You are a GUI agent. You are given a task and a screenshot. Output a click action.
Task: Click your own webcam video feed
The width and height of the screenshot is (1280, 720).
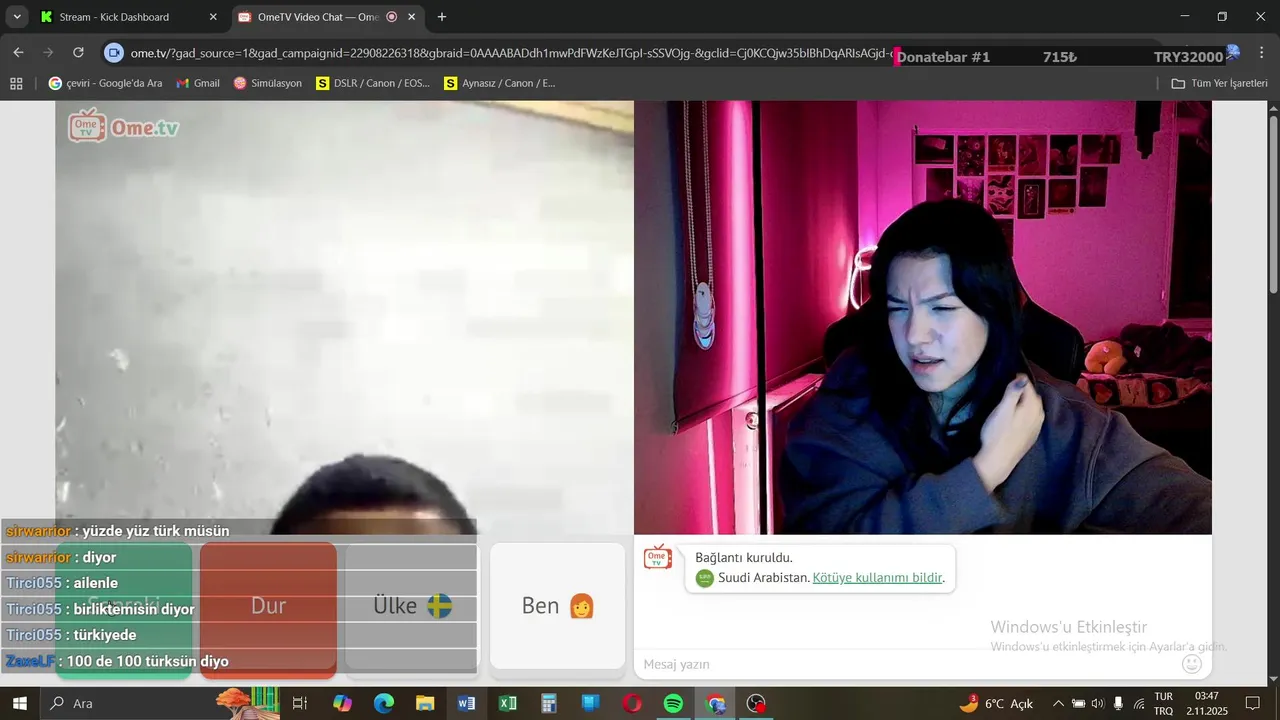pos(923,317)
